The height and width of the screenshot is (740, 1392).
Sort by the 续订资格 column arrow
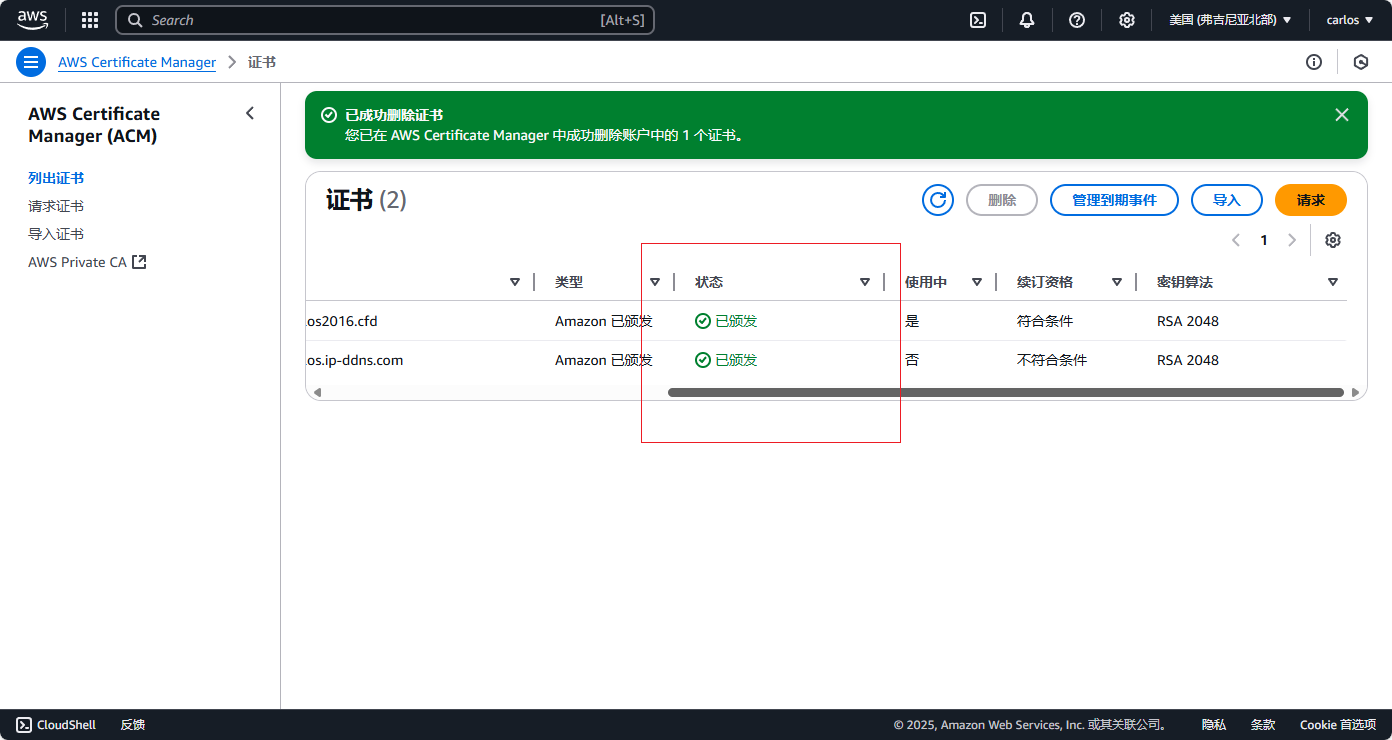point(1117,282)
